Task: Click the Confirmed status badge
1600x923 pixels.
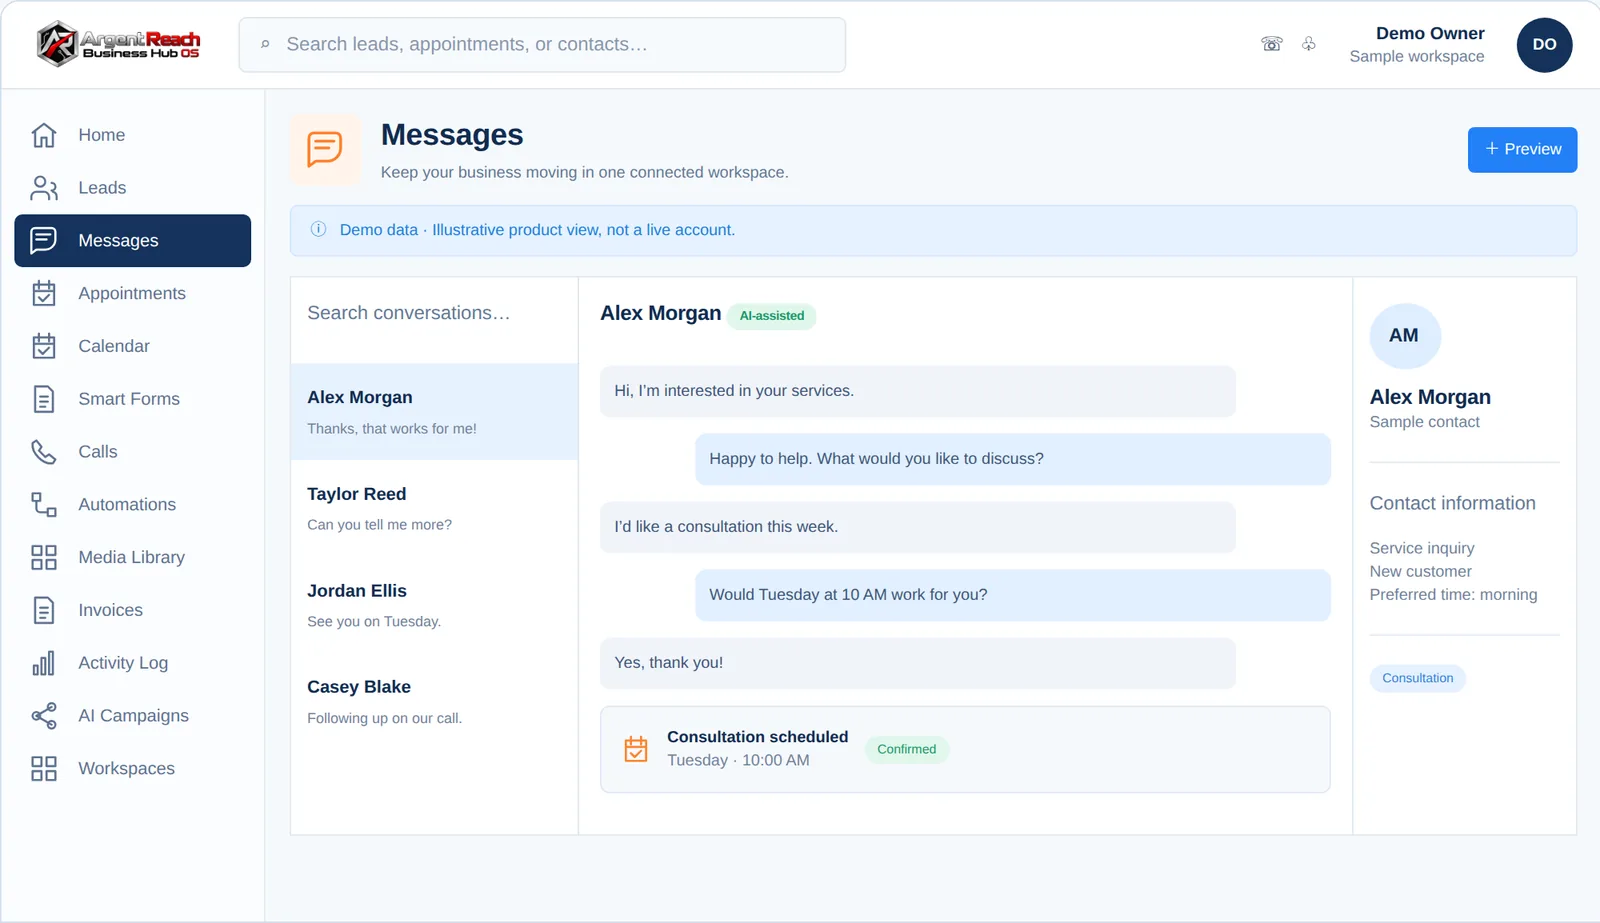Action: 907,749
